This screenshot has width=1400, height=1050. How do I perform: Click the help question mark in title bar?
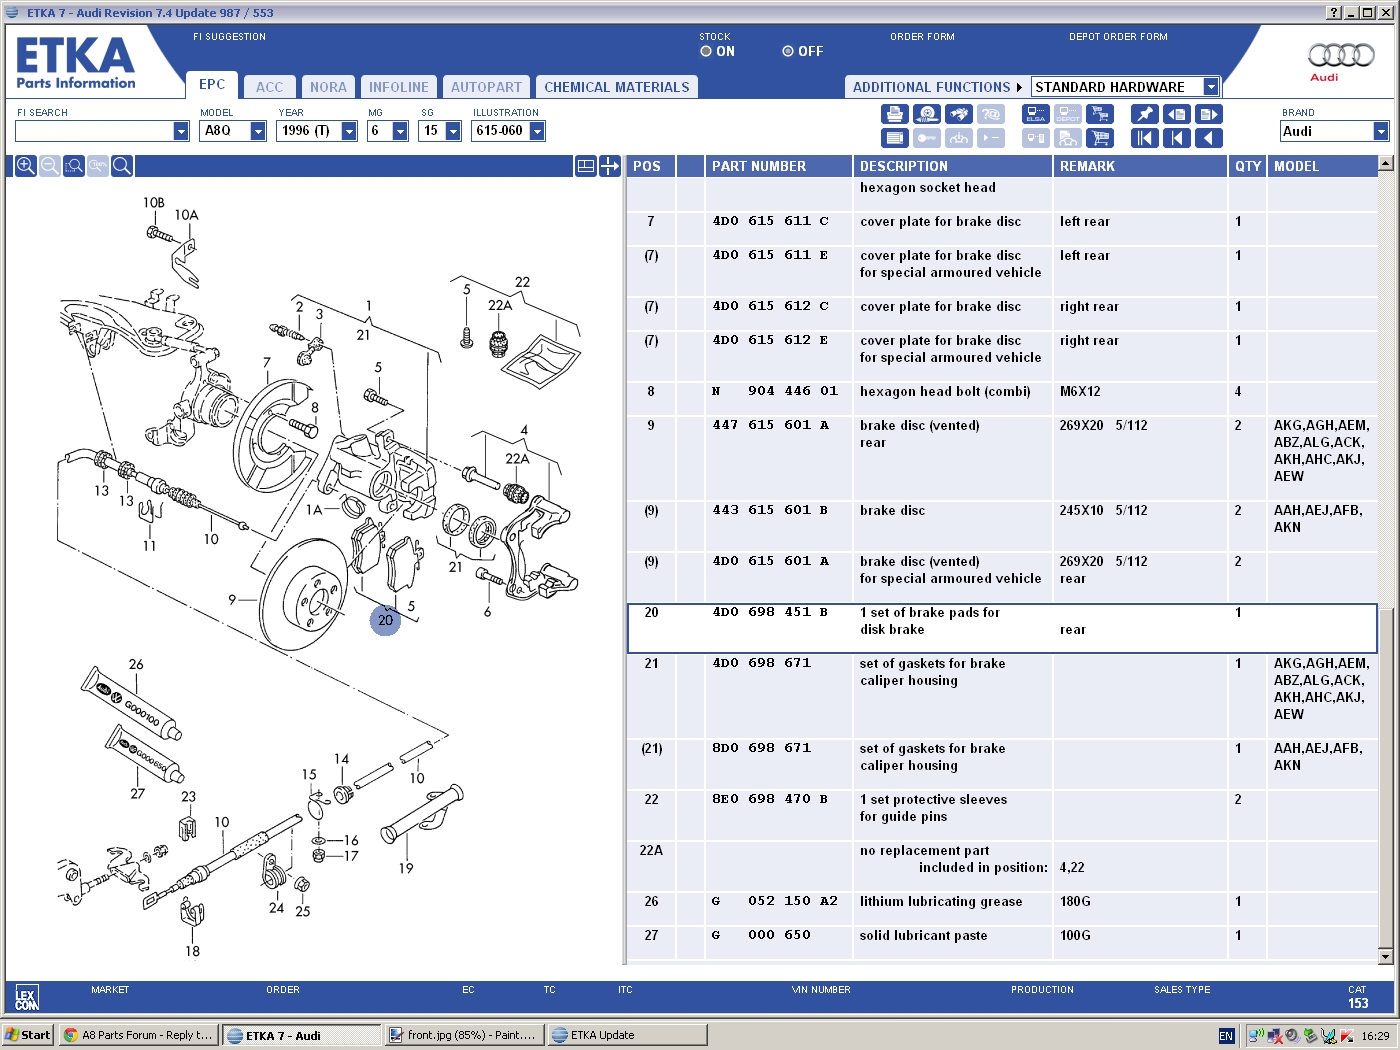point(1334,12)
